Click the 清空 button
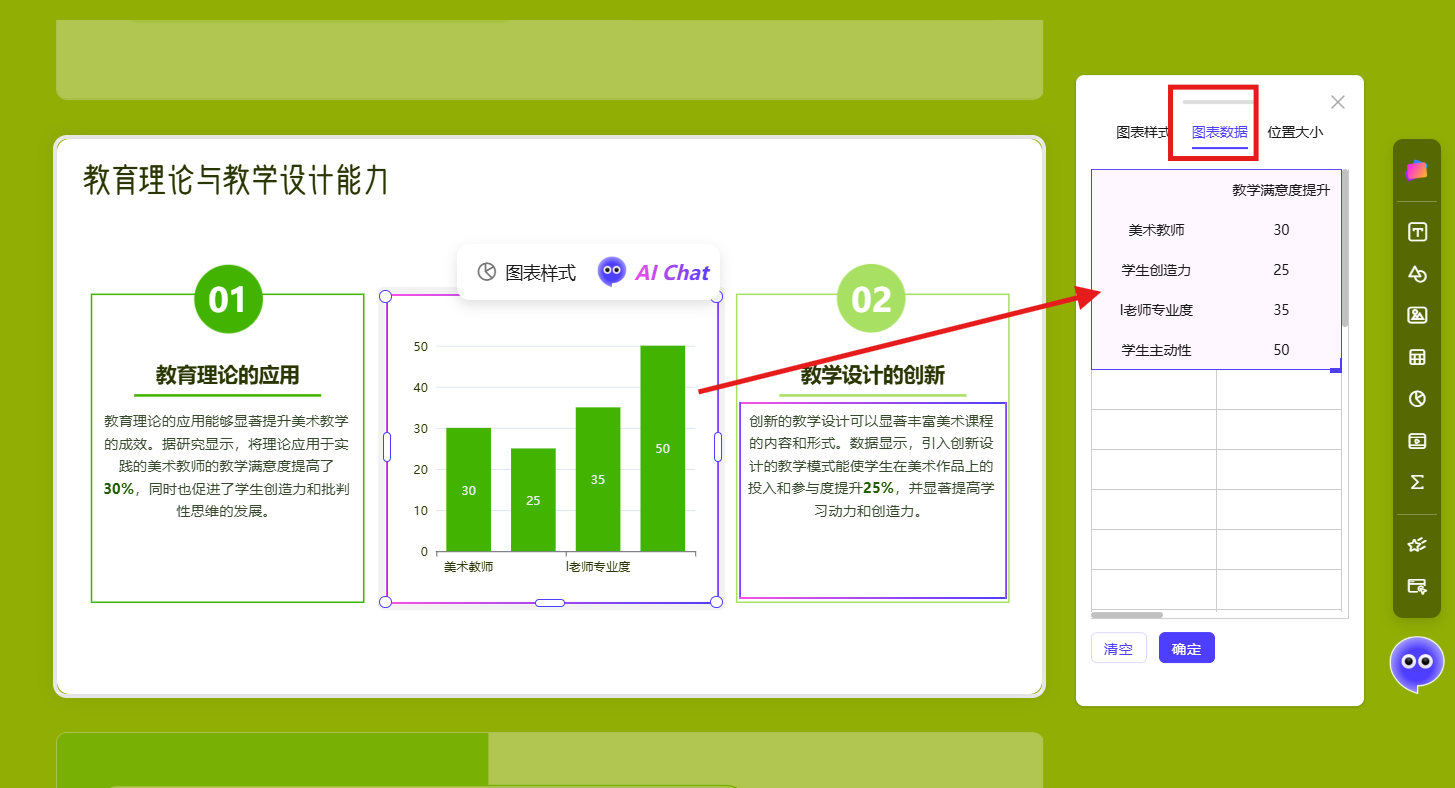Image resolution: width=1455 pixels, height=788 pixels. [1118, 649]
